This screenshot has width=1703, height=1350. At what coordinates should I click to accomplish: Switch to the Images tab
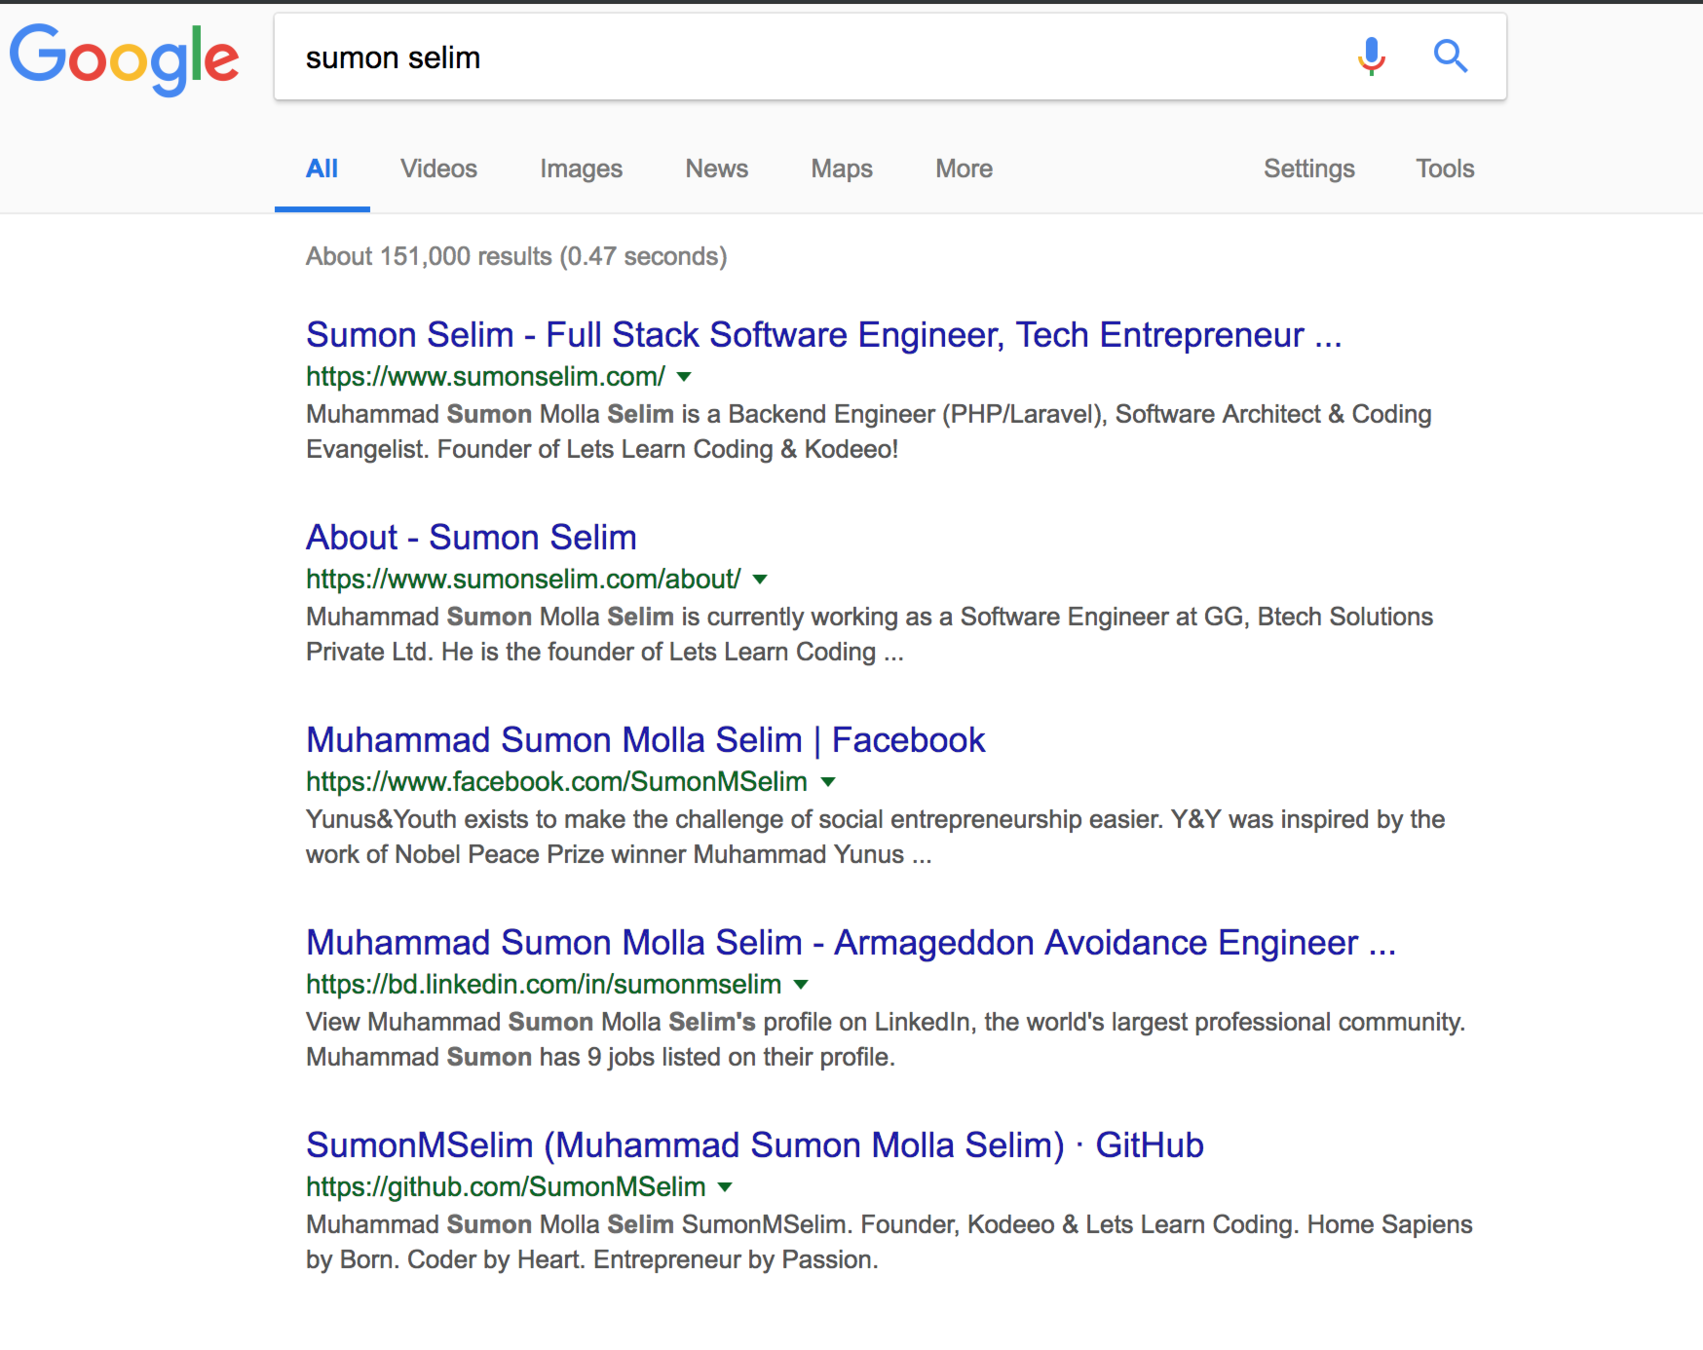pyautogui.click(x=581, y=168)
